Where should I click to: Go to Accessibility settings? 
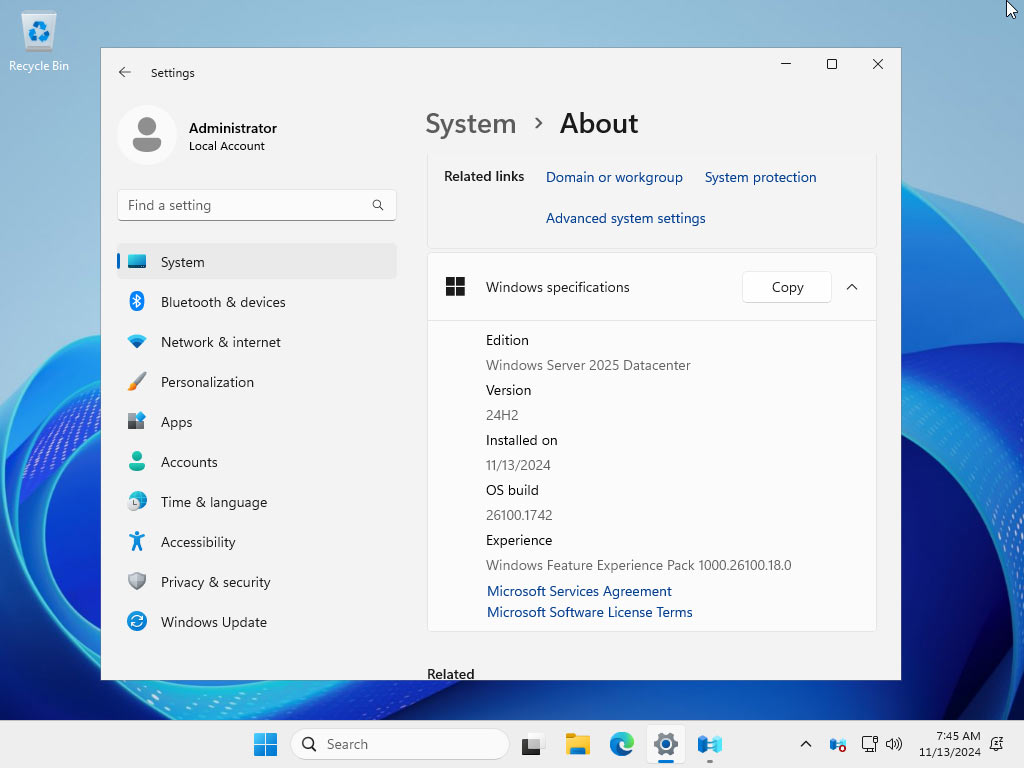[x=257, y=541]
